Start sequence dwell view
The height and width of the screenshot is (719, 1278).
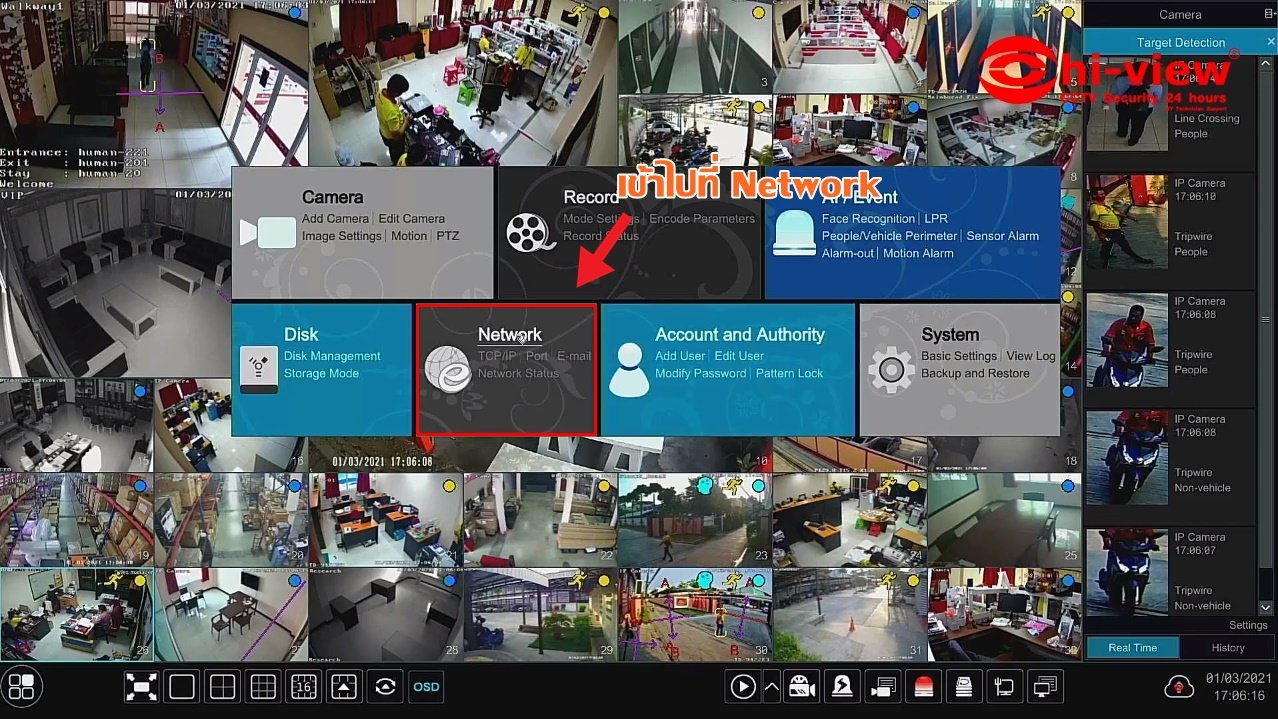pyautogui.click(x=384, y=687)
